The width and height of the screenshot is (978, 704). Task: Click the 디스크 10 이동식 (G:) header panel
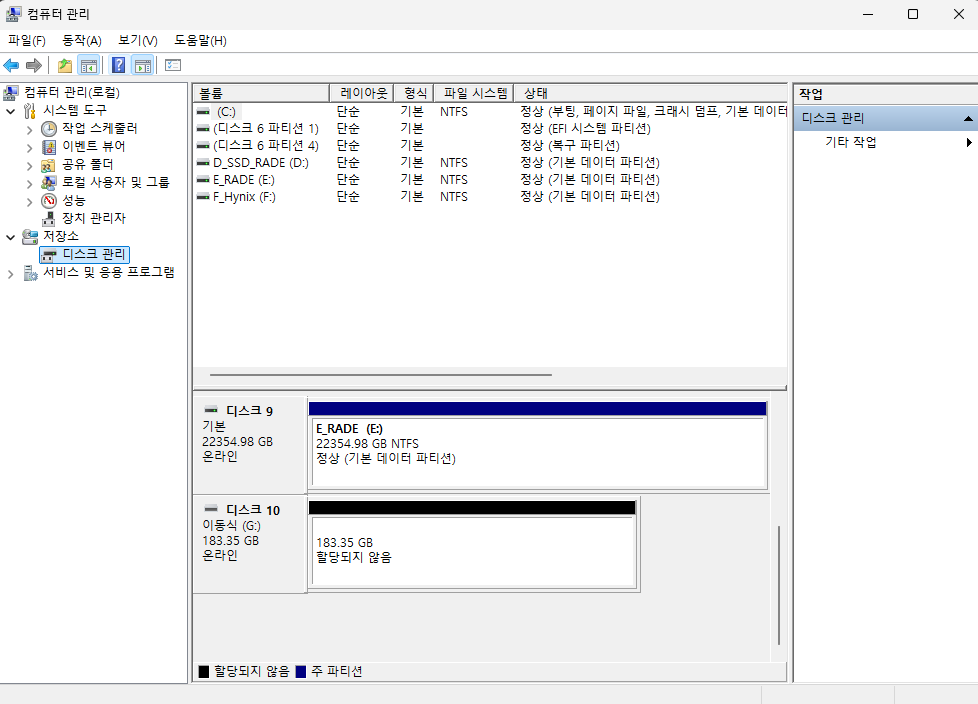coord(249,543)
